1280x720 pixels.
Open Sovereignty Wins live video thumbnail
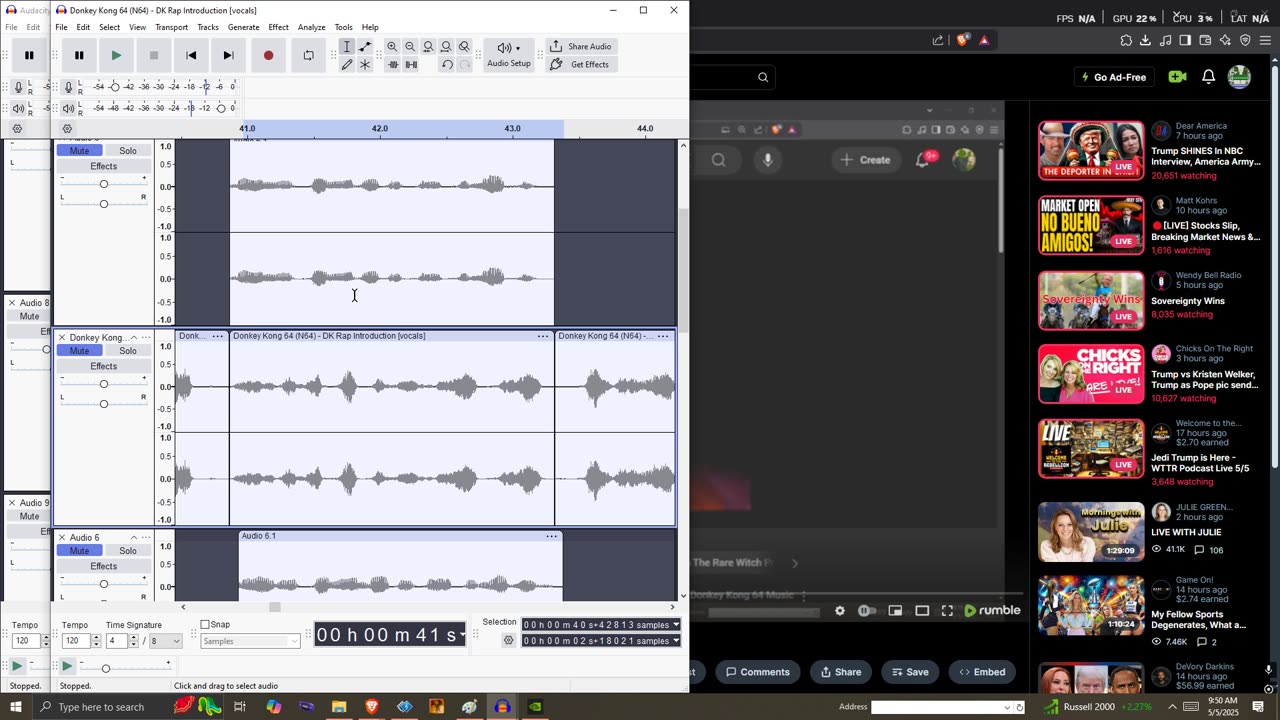click(x=1091, y=300)
